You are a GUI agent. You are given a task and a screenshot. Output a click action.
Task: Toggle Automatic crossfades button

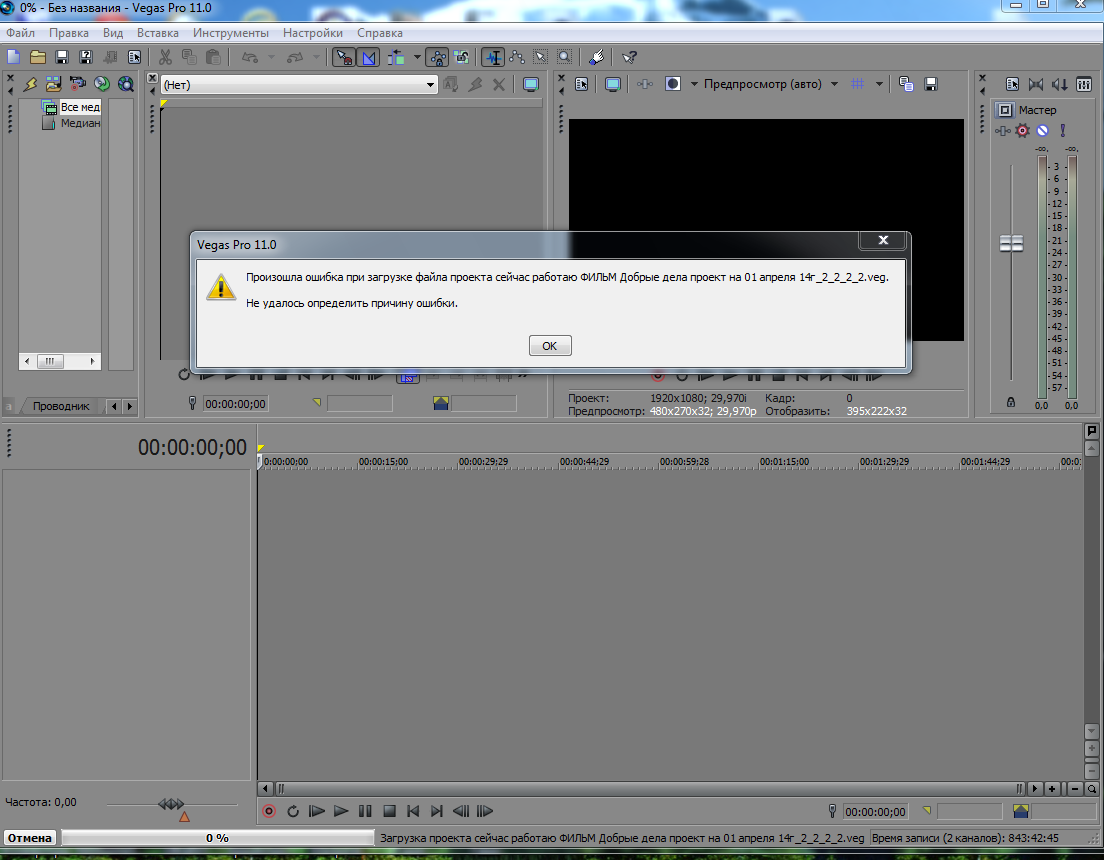point(369,57)
